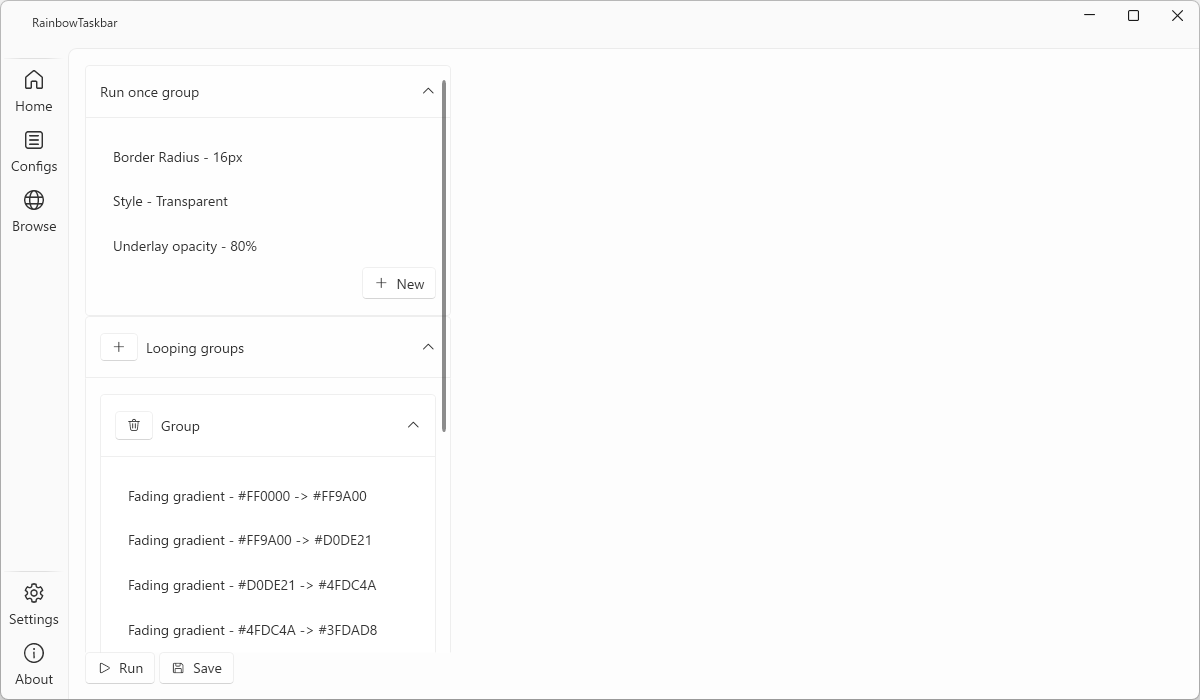
Task: Collapse the Run once group section
Action: coord(428,91)
